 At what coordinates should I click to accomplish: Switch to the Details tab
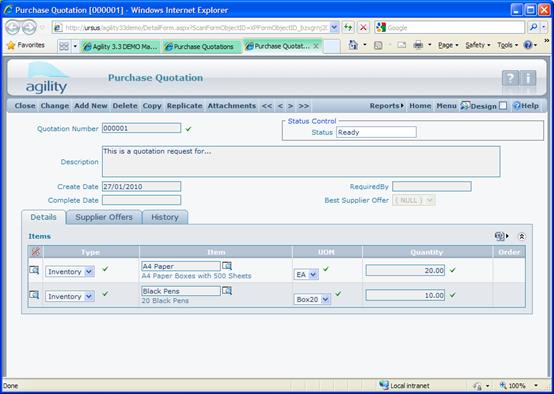coord(43,217)
